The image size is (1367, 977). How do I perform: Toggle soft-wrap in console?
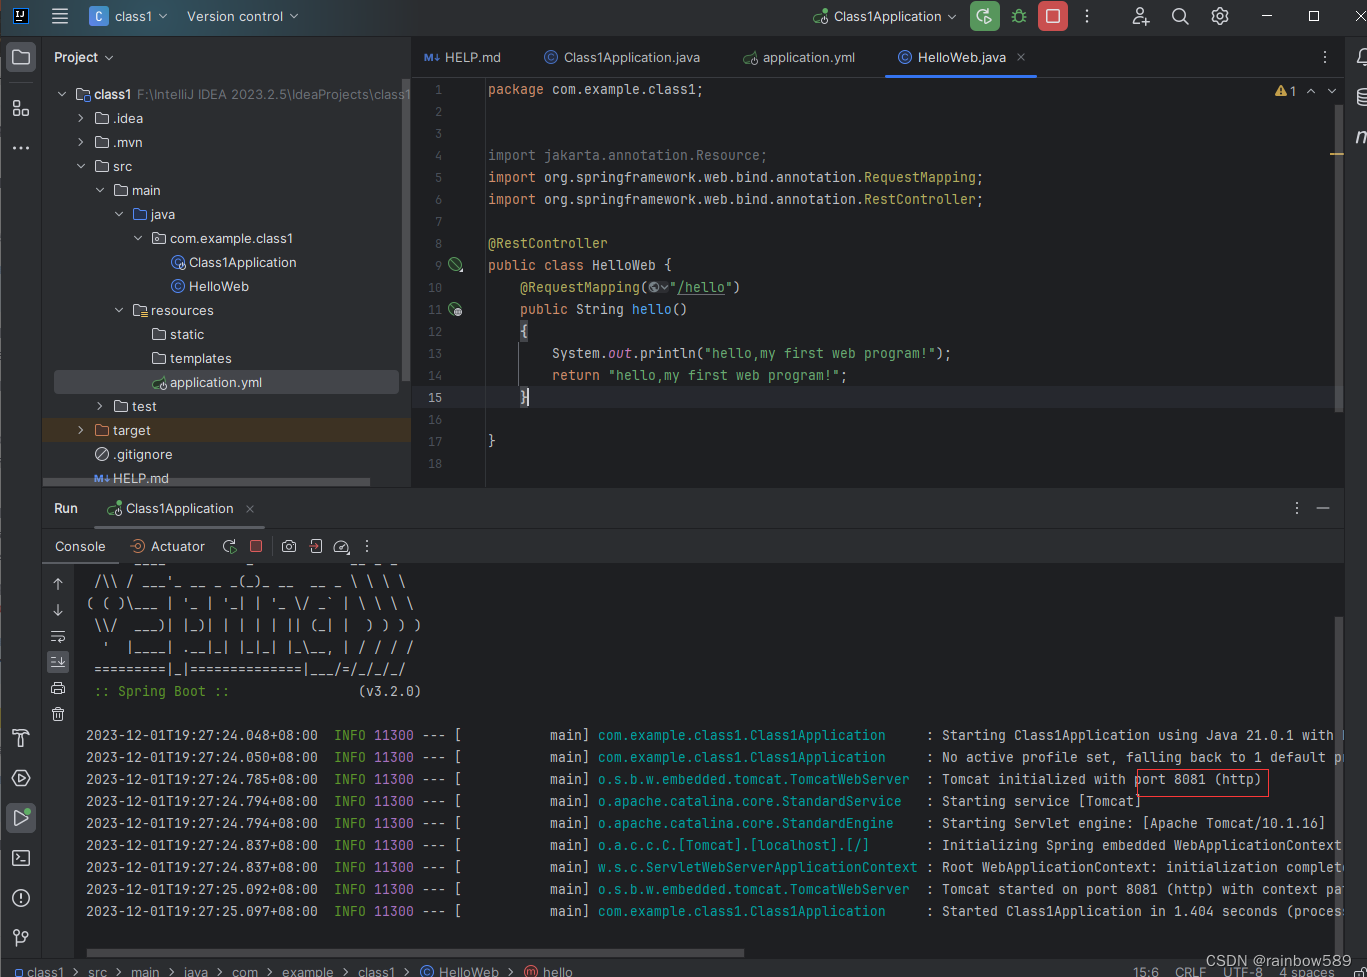tap(58, 636)
